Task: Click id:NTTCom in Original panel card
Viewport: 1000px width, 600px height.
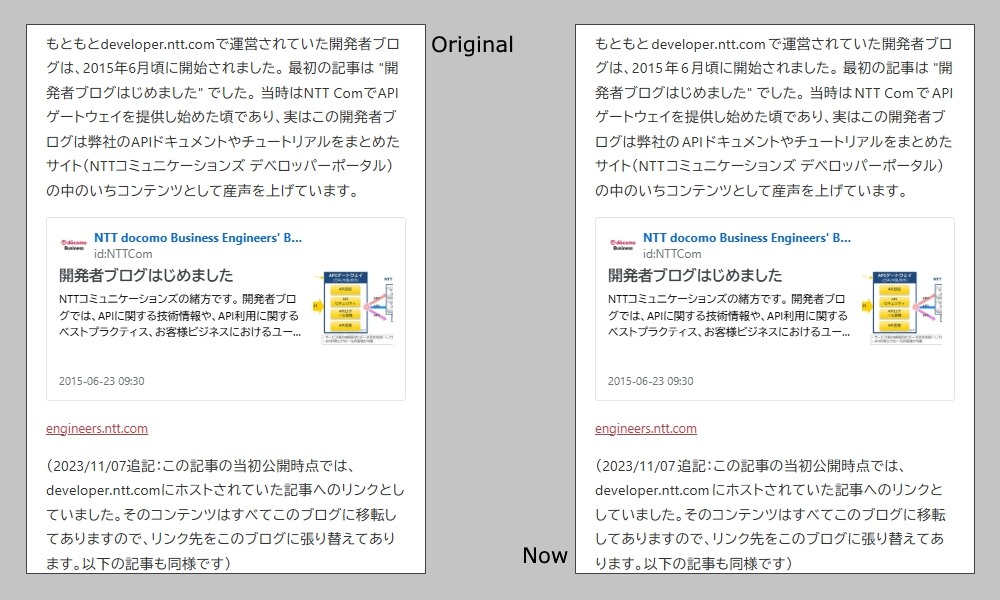Action: pos(123,254)
